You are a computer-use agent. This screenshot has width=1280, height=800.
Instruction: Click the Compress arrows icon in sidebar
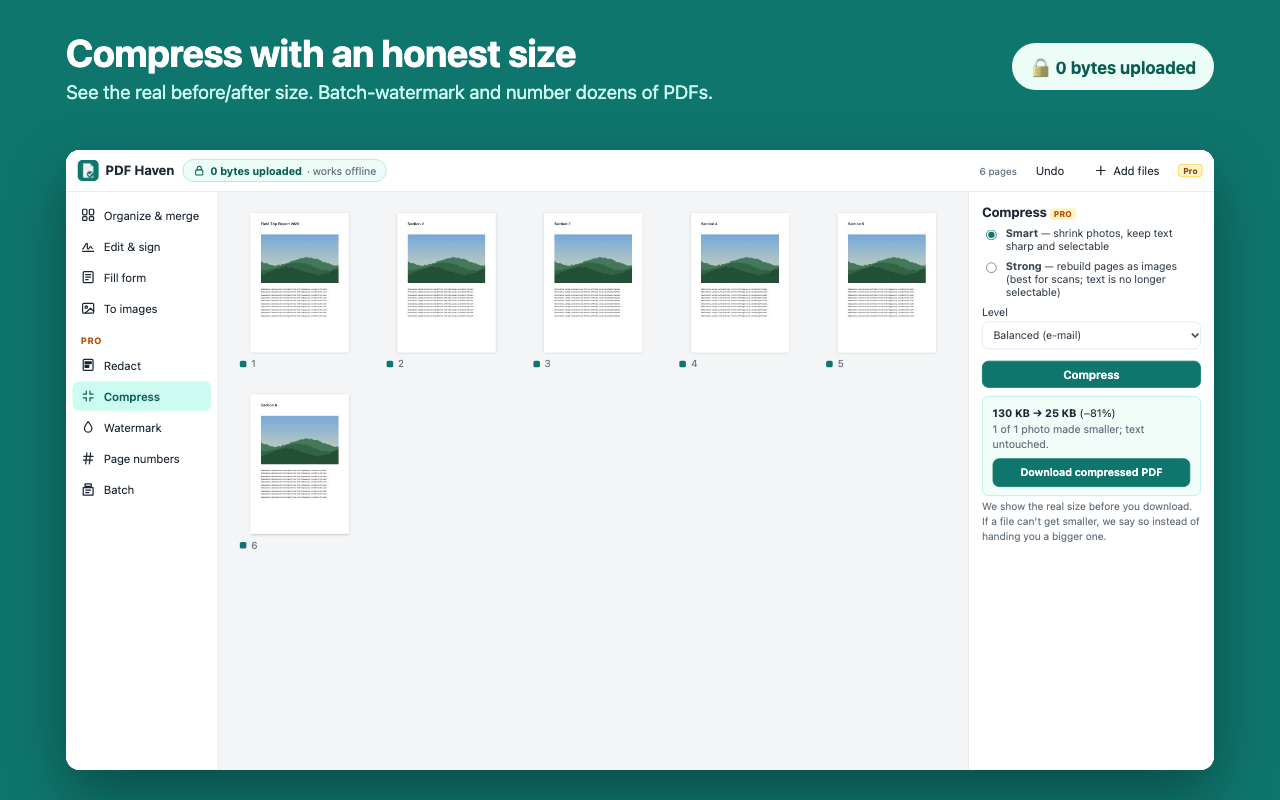[x=88, y=397]
